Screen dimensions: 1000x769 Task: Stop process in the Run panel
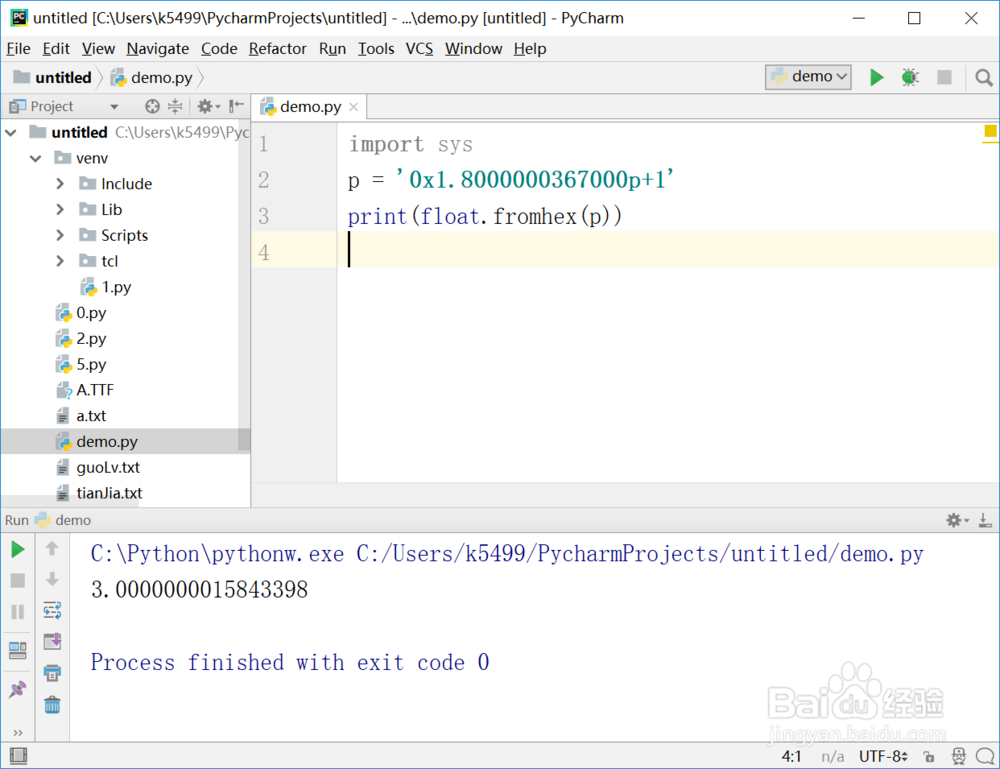pyautogui.click(x=18, y=580)
